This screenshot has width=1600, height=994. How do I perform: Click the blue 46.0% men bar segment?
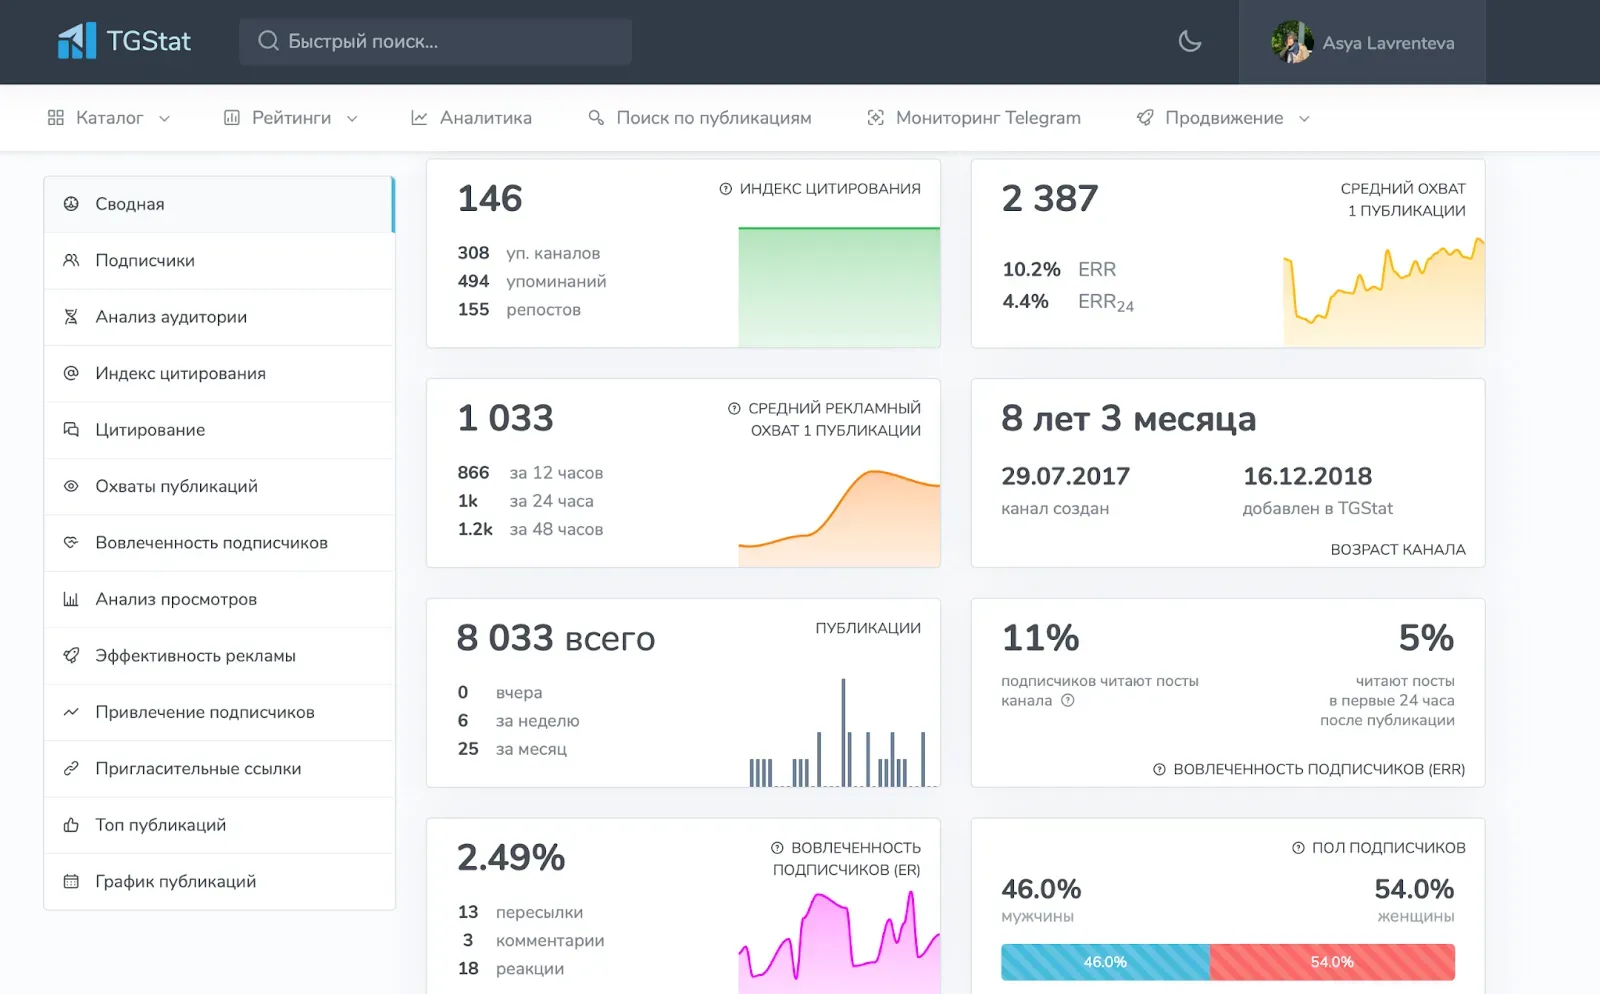click(x=1105, y=962)
